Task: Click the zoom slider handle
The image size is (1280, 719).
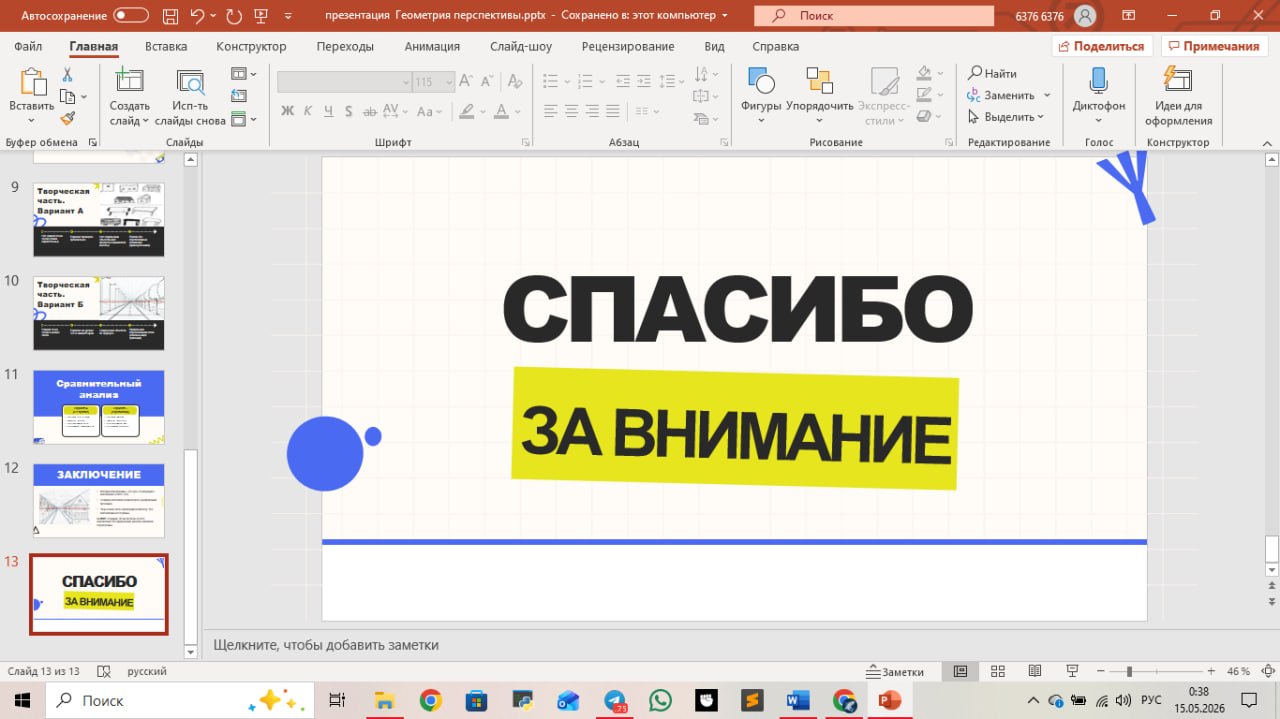Action: click(1129, 671)
